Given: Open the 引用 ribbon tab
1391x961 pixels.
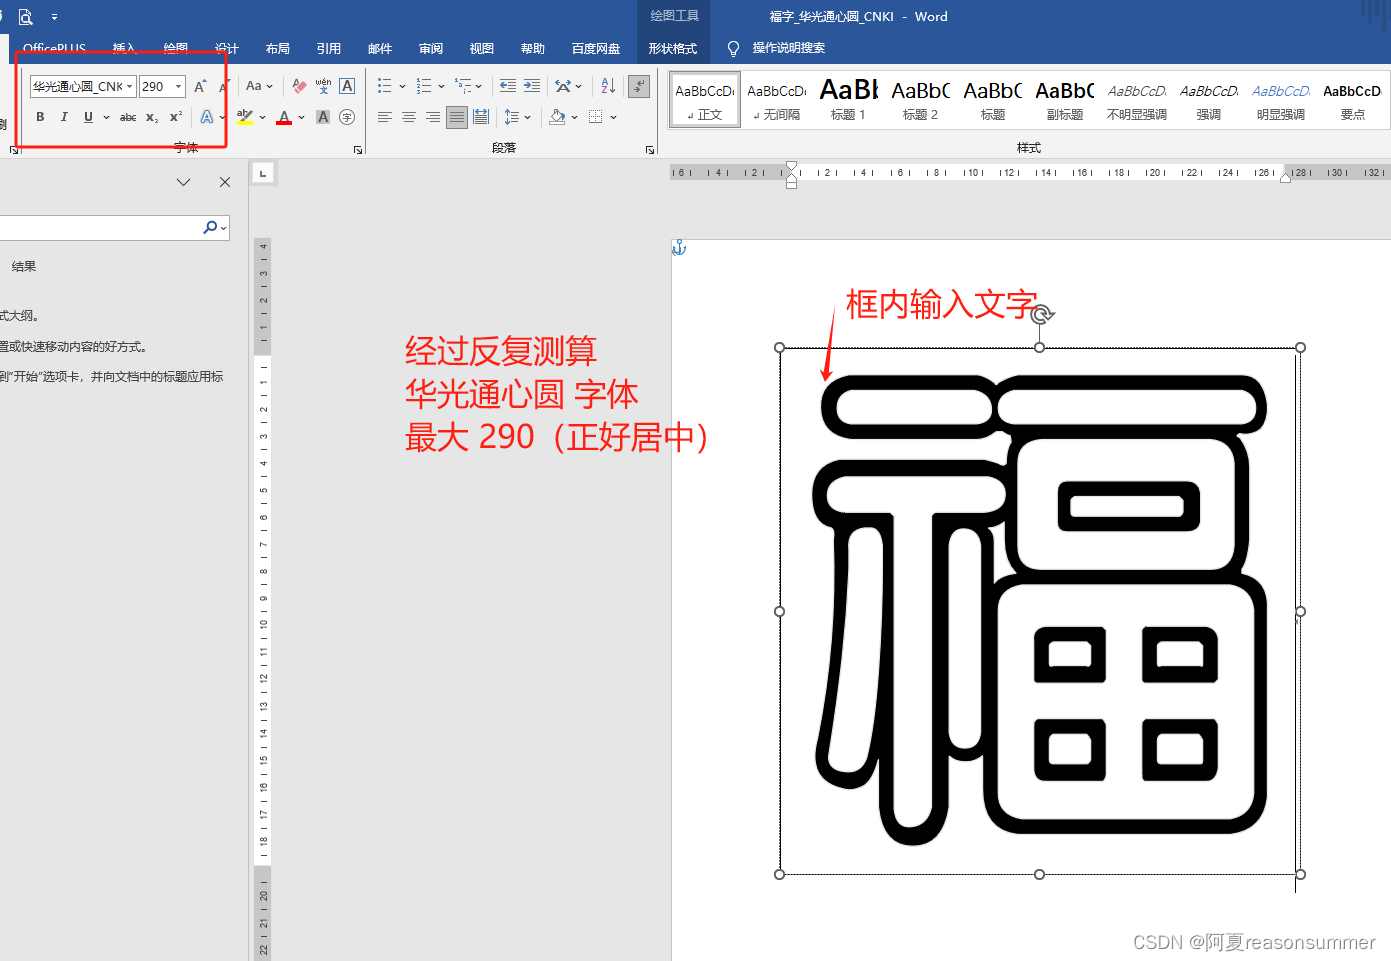Looking at the screenshot, I should click(x=329, y=48).
